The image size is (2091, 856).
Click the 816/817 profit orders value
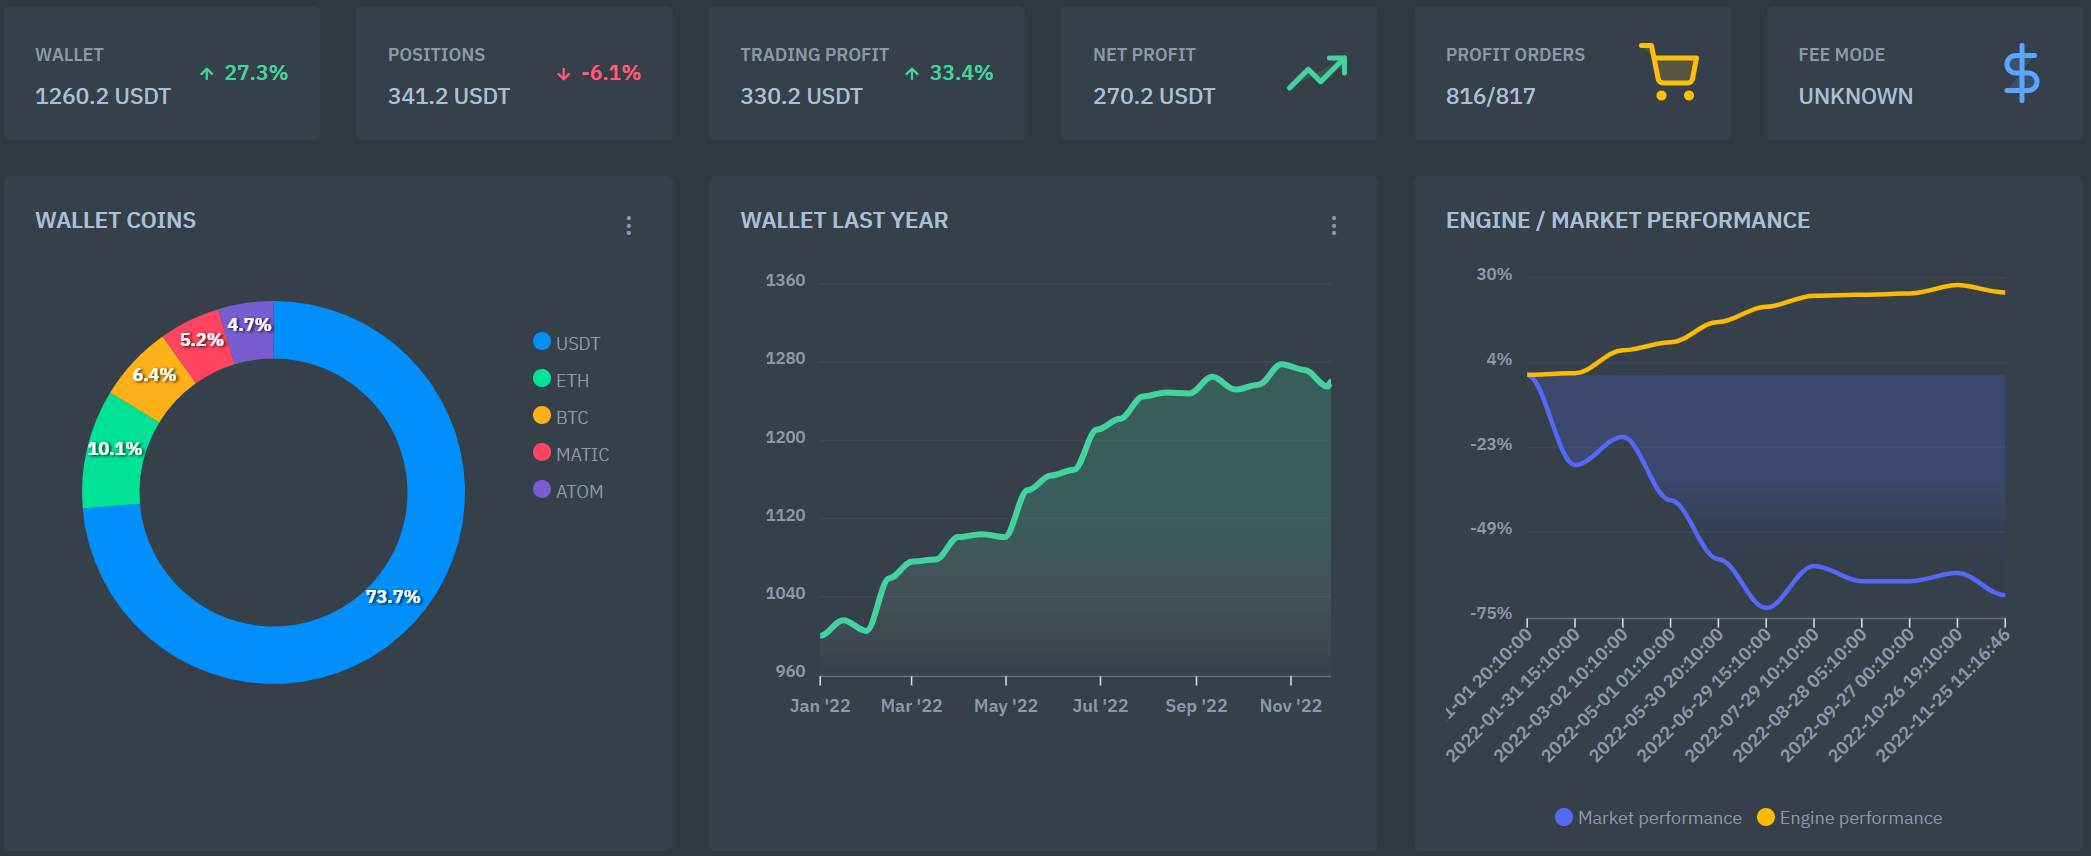[1490, 96]
